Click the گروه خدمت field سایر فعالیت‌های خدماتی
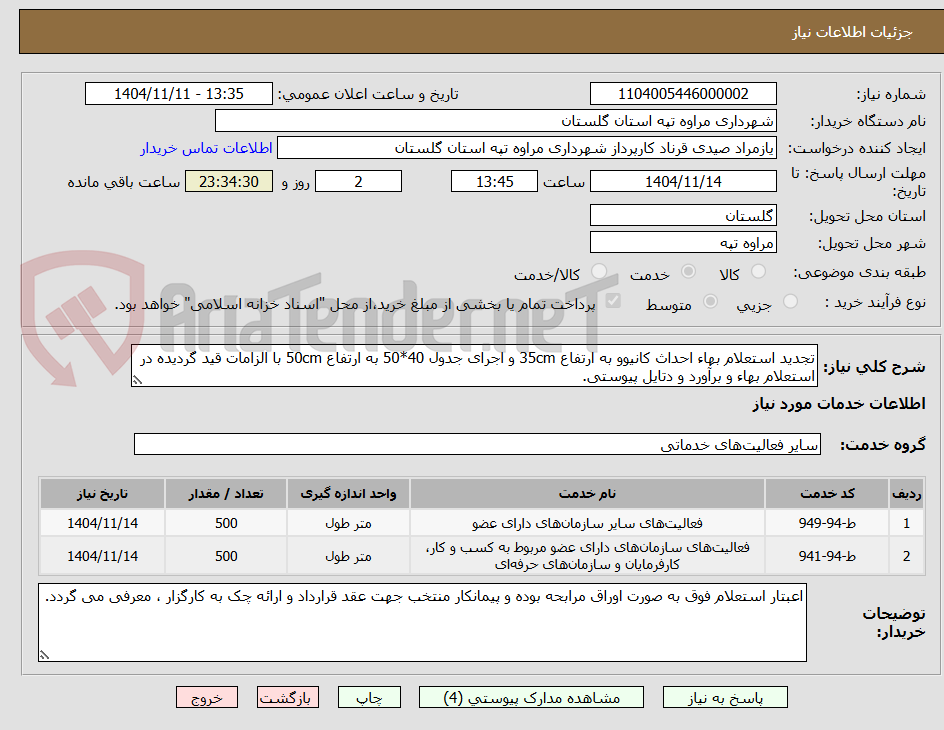The height and width of the screenshot is (730, 944). pyautogui.click(x=477, y=444)
